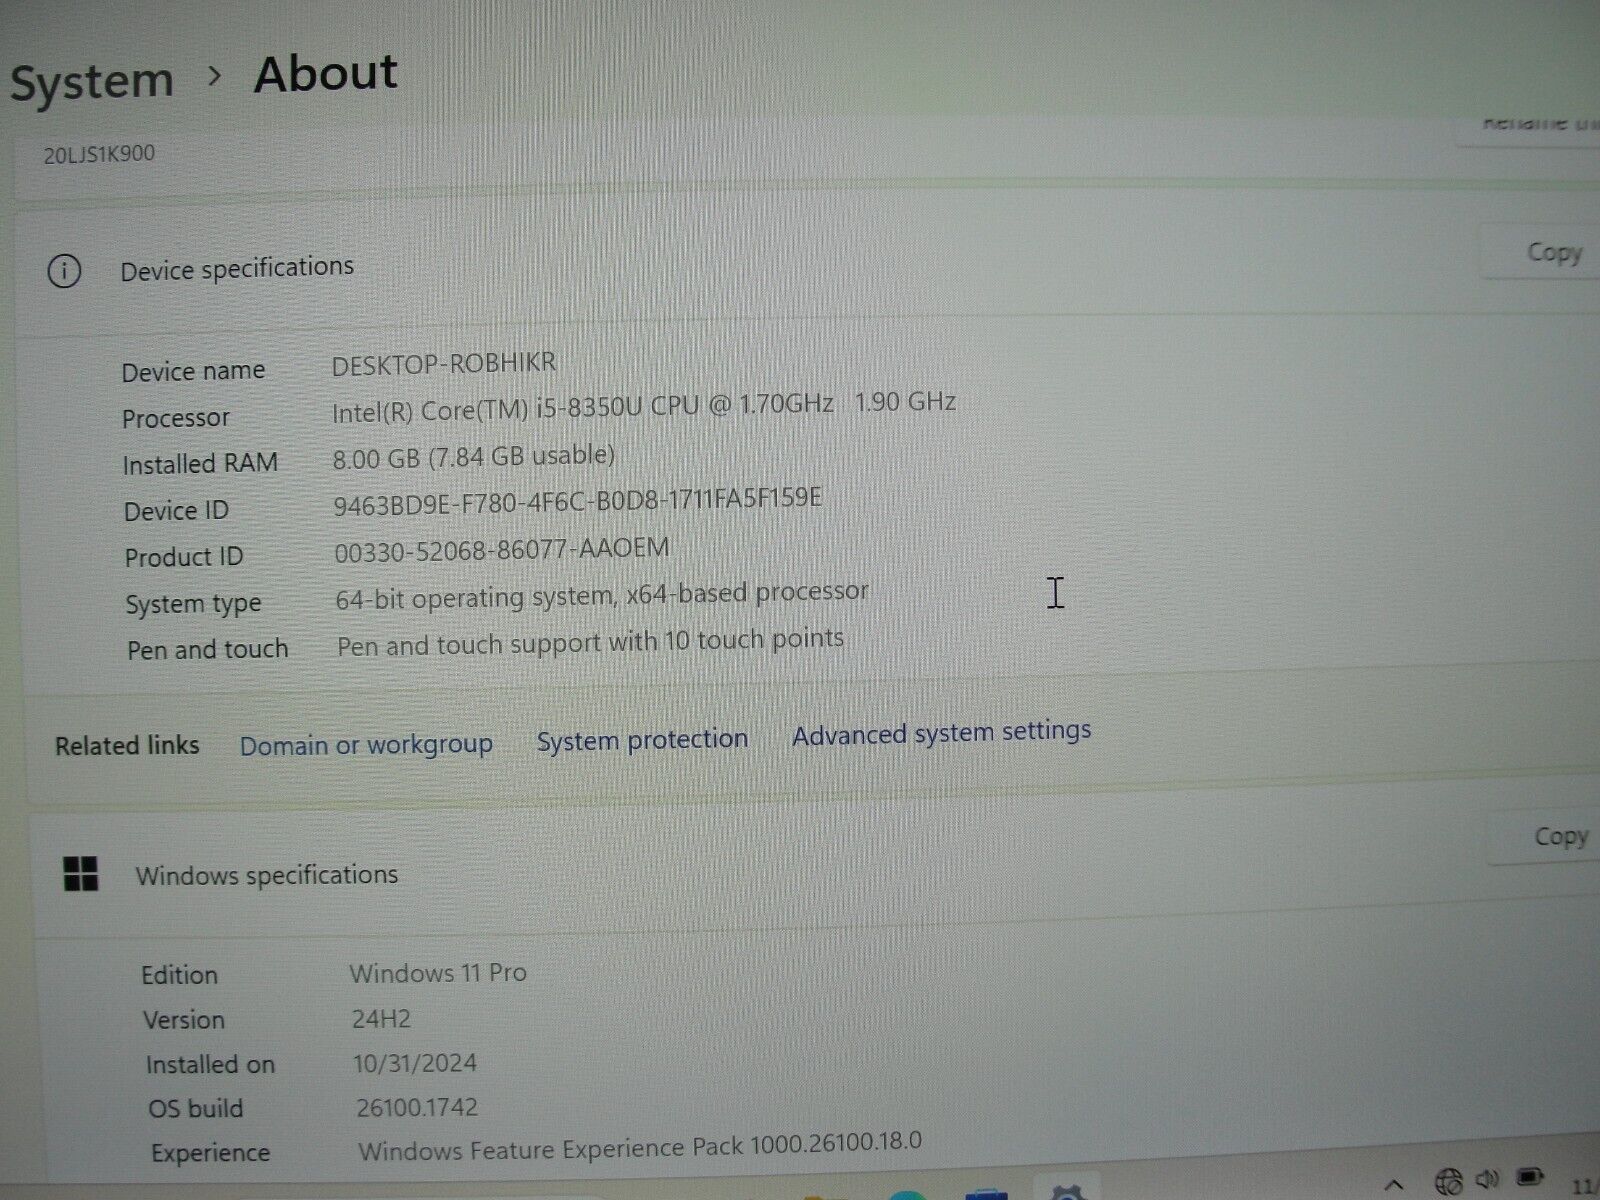
Task: Copy the Windows specifications
Action: tap(1559, 836)
